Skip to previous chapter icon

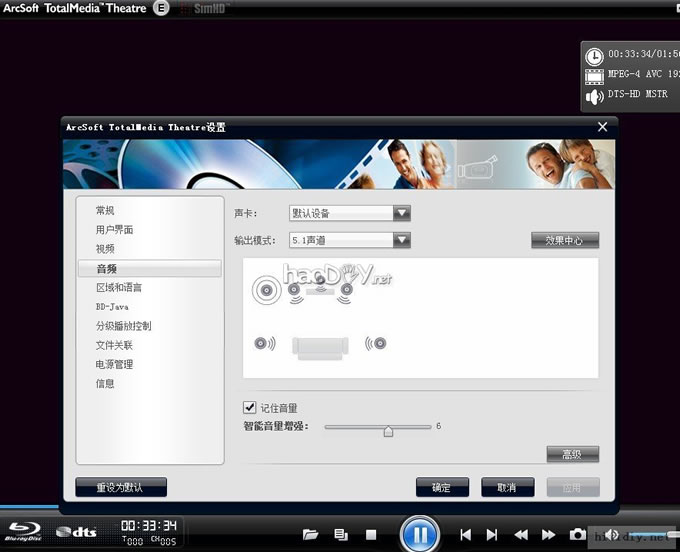click(466, 535)
